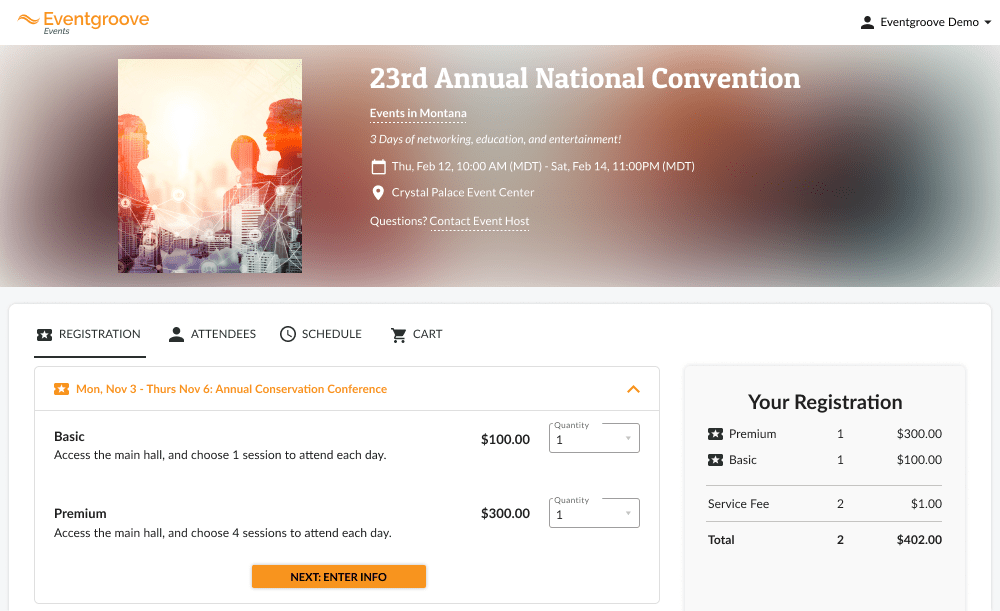Open the Events in Montana link

418,114
